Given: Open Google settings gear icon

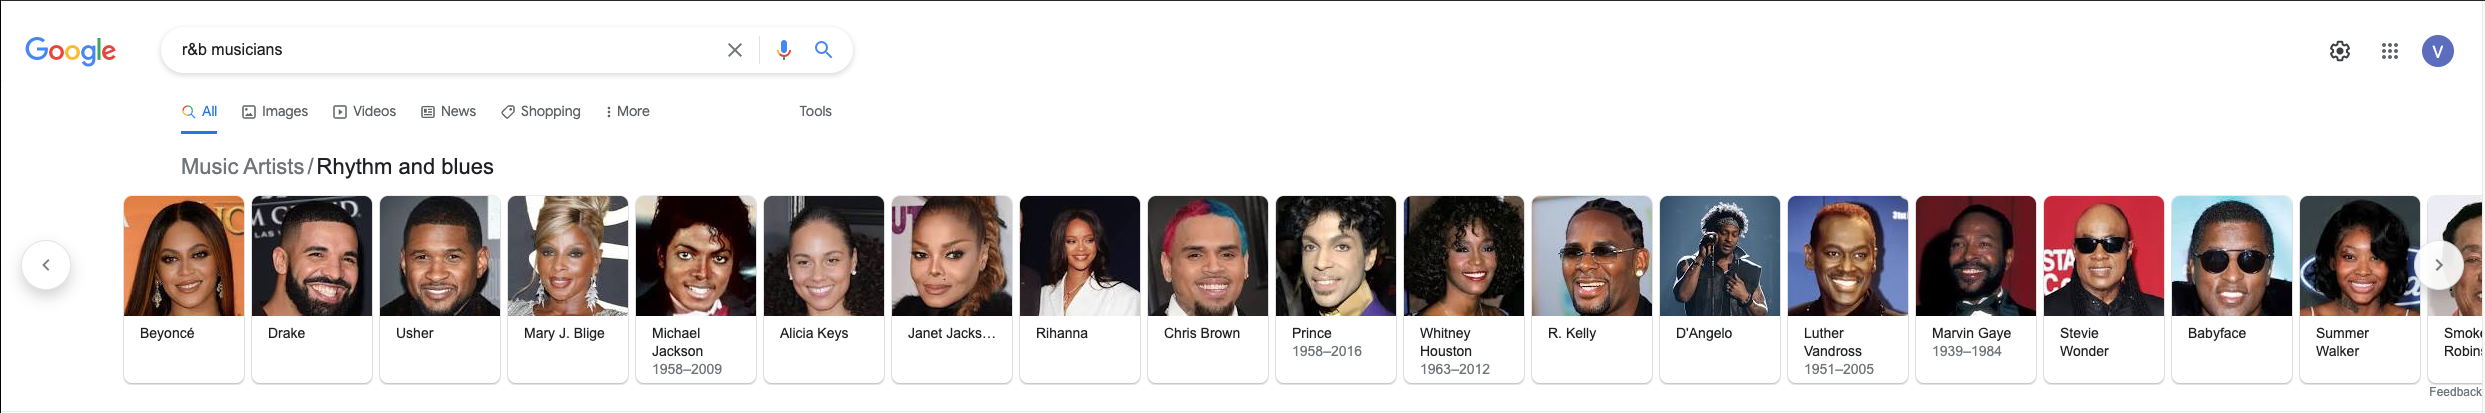Looking at the screenshot, I should (x=2340, y=51).
